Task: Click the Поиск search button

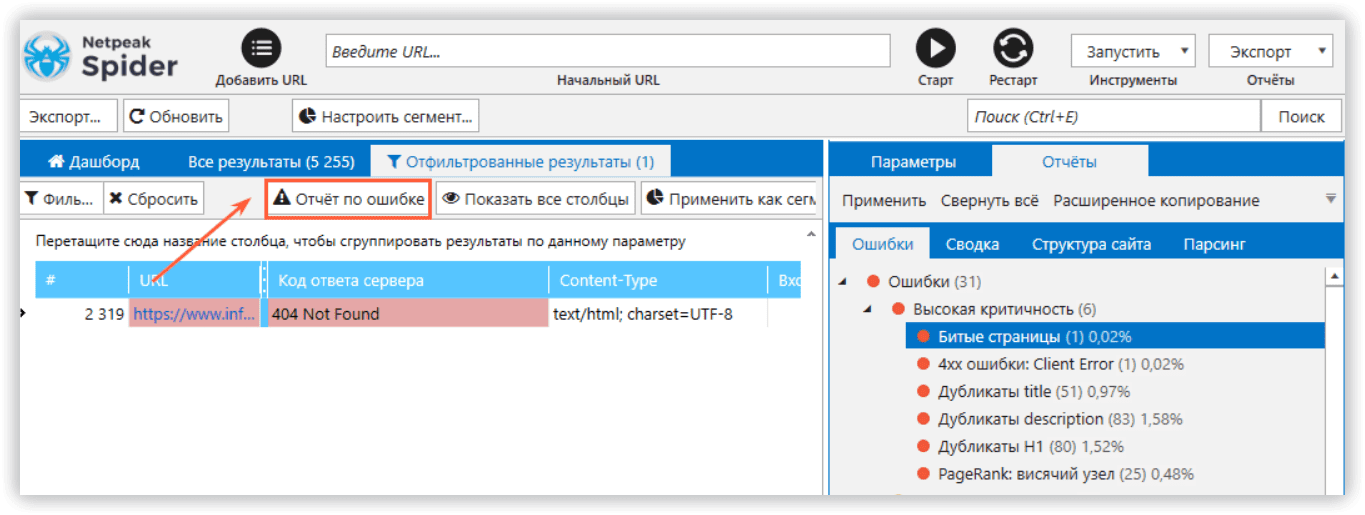Action: pyautogui.click(x=1301, y=116)
